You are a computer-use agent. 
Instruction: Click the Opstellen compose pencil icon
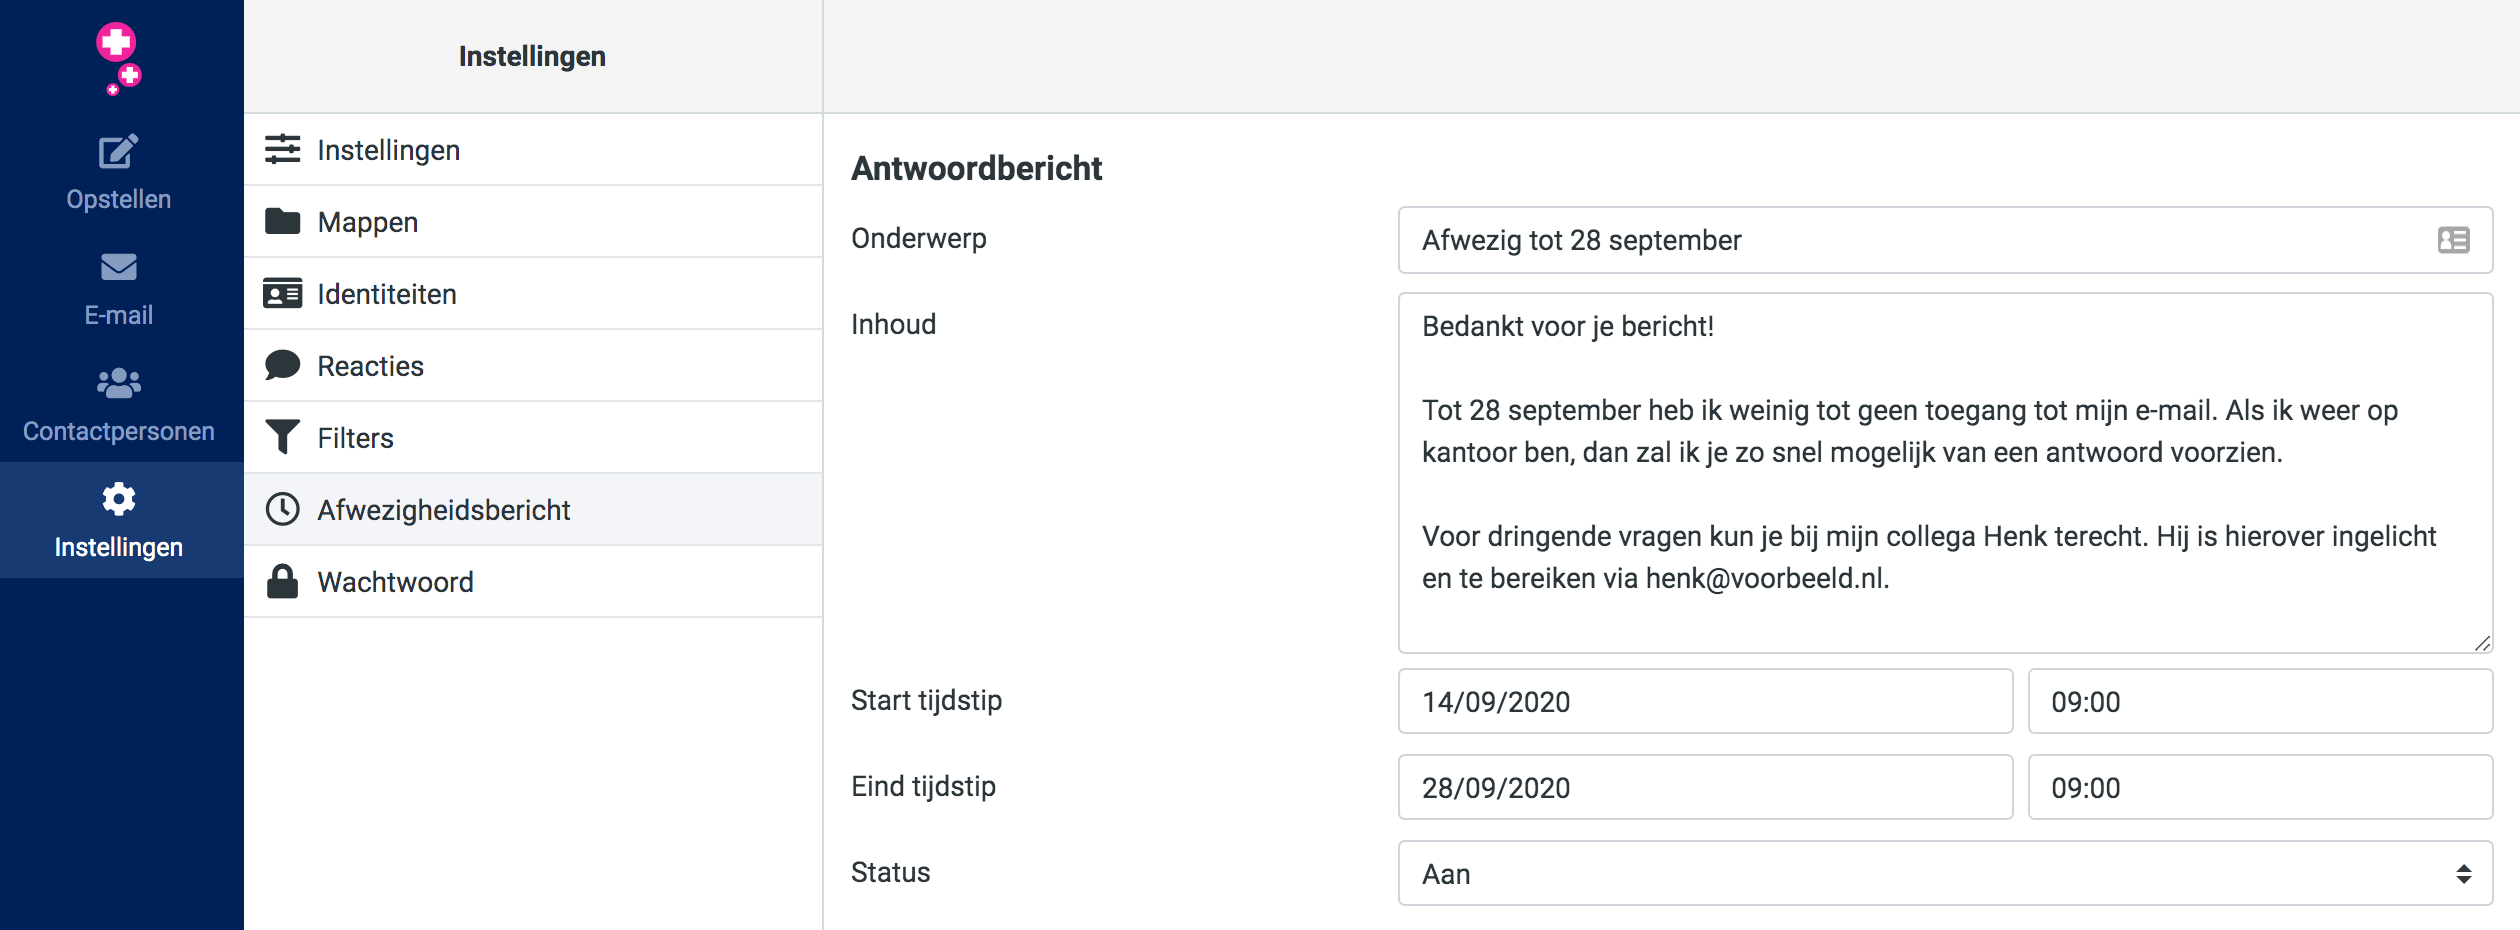(118, 152)
